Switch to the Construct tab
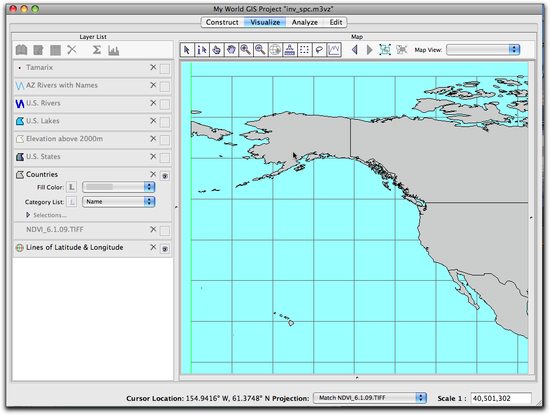This screenshot has width=550, height=415. click(222, 22)
